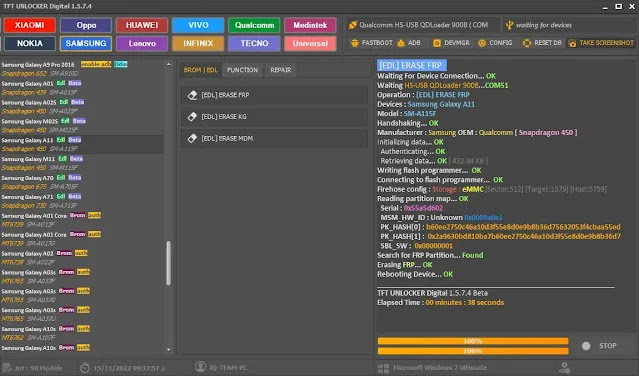Click the account icon at status bar end
Viewport: 639px width, 376px height.
564,368
